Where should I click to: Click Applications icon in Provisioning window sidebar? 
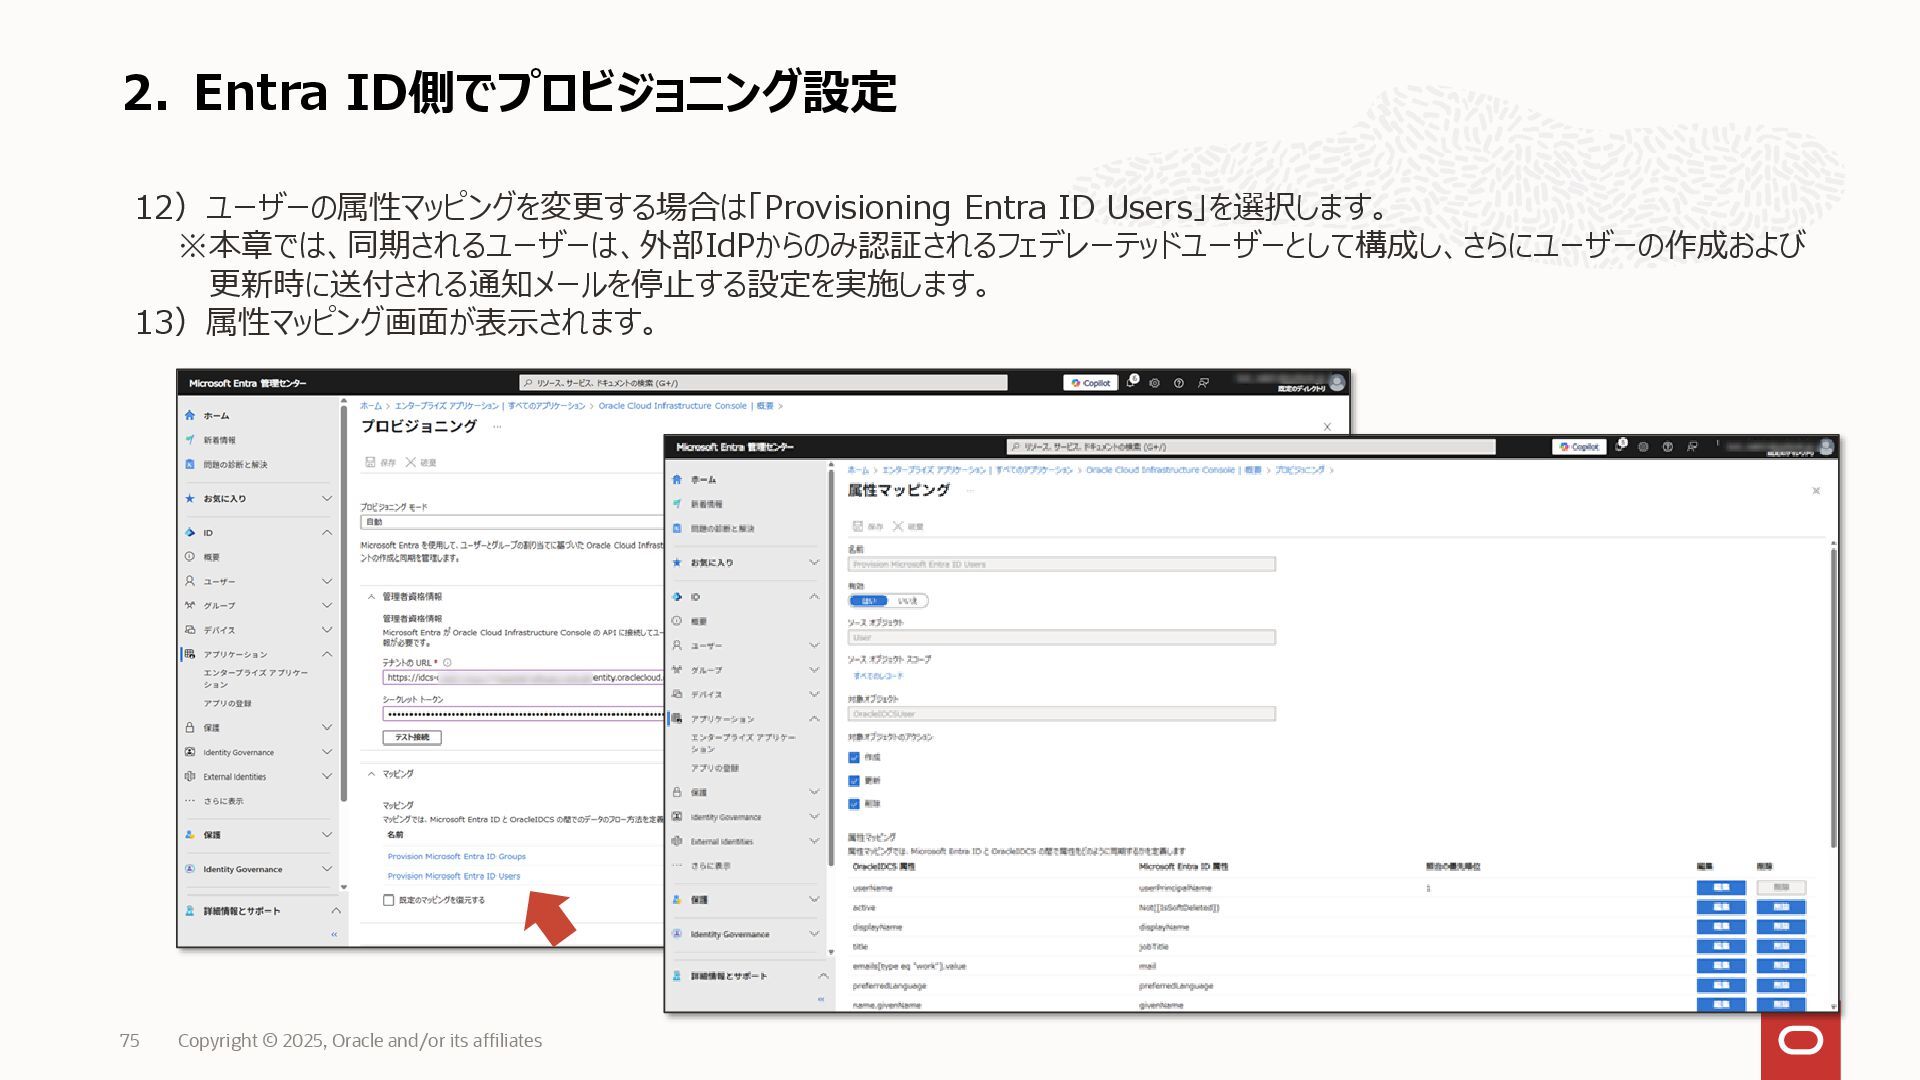[190, 654]
